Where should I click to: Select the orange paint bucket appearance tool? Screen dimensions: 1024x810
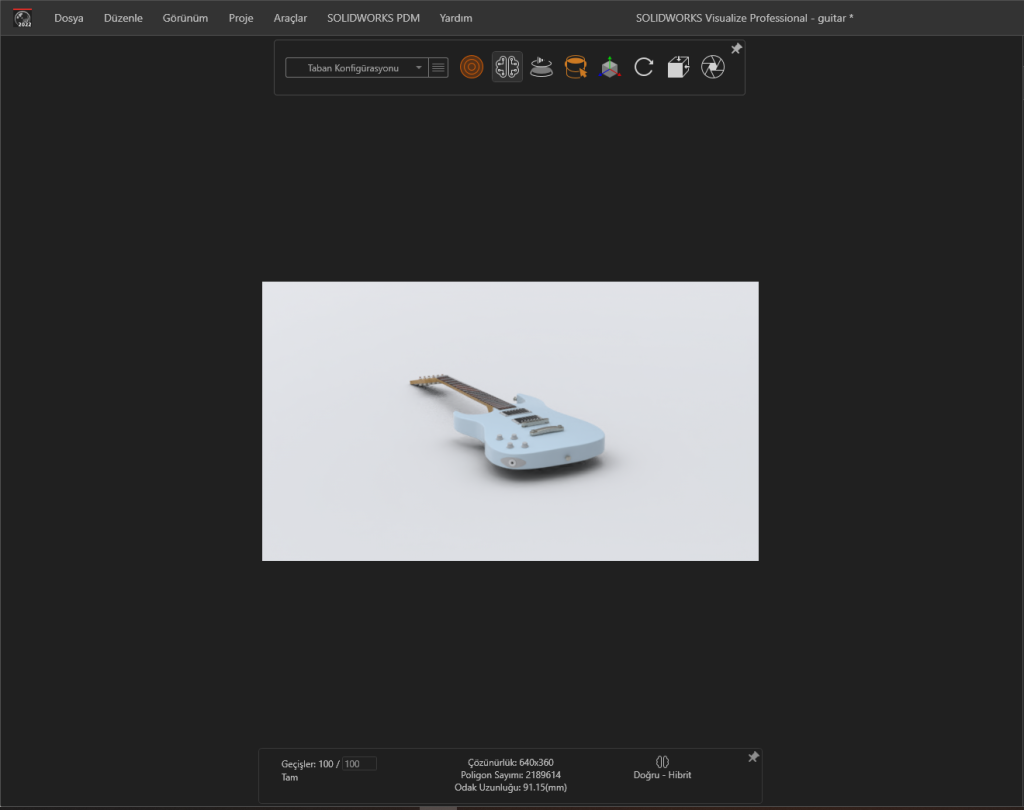[x=575, y=67]
